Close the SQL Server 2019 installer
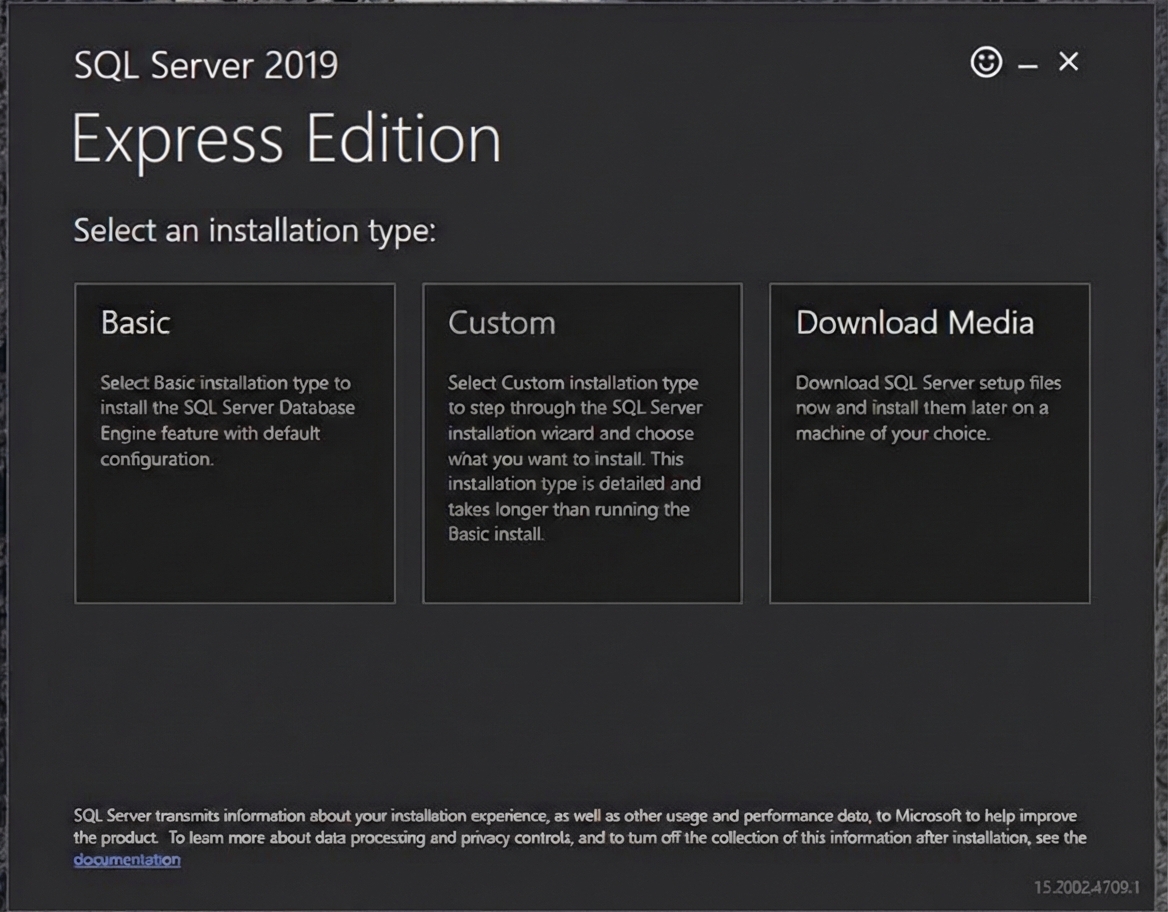Screen dimensions: 1168x912 (1068, 62)
